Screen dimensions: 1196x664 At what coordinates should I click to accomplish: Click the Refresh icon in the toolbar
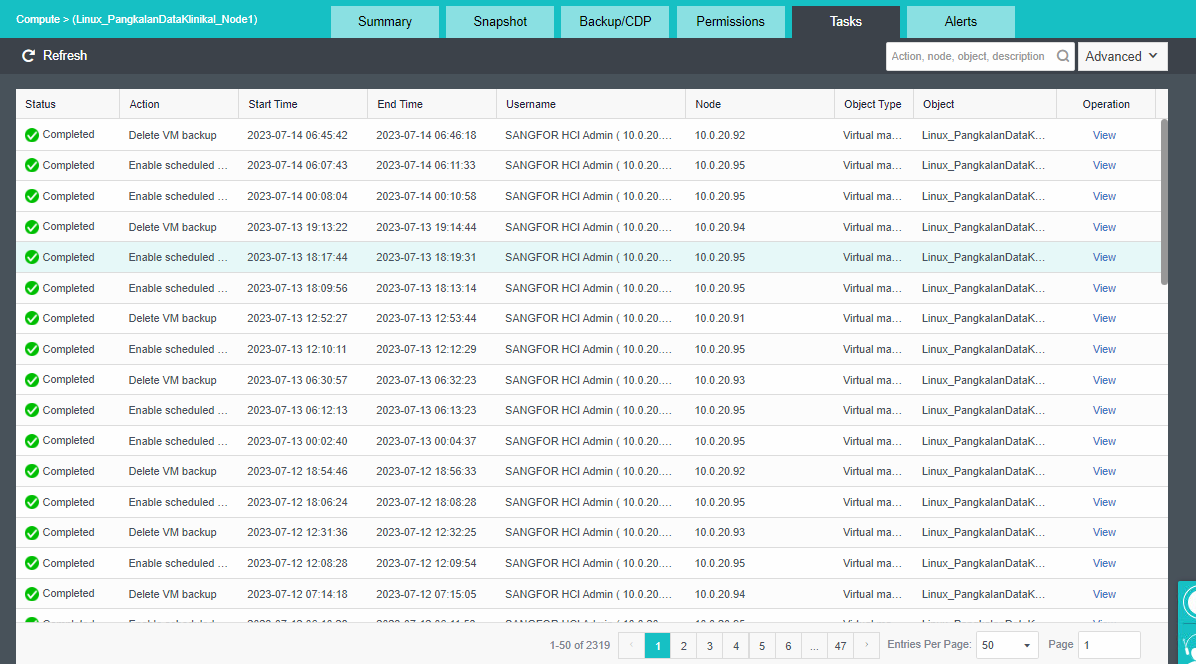29,56
